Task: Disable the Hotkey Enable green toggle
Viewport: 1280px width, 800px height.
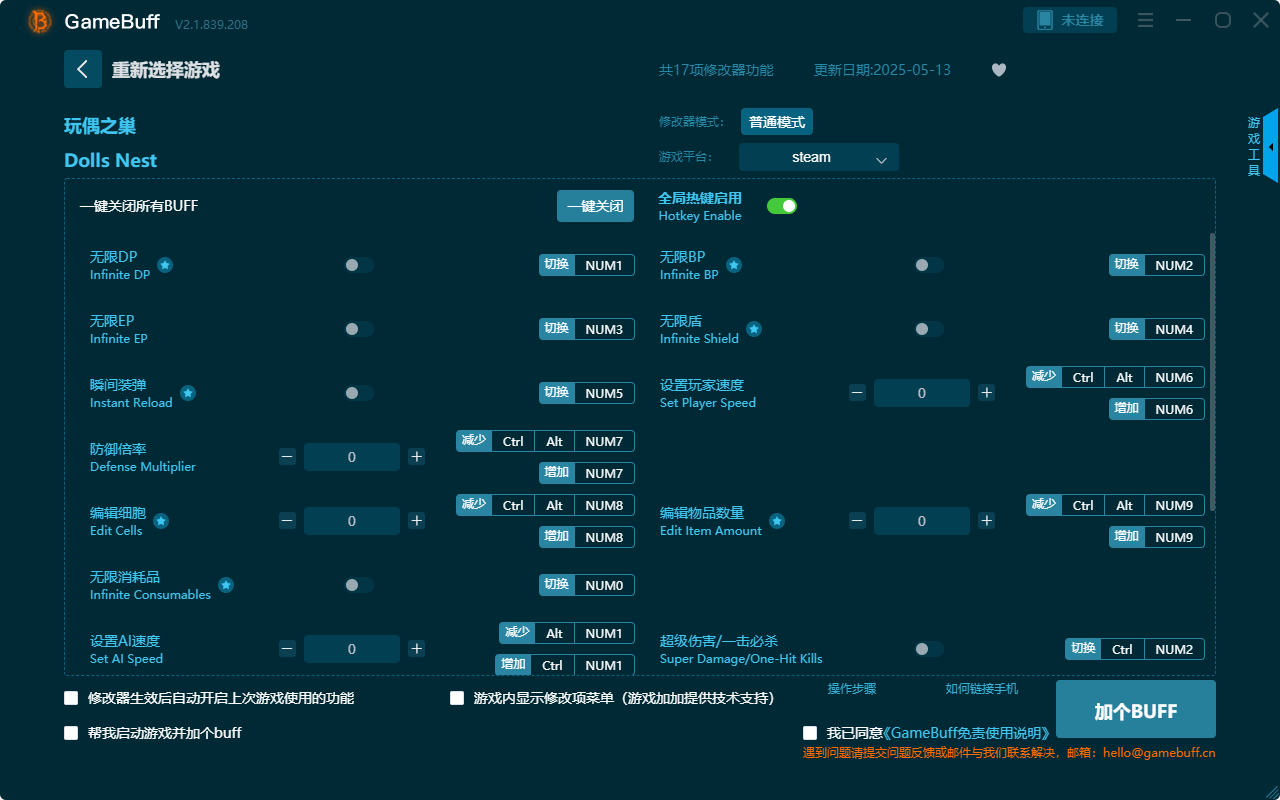Action: [781, 205]
